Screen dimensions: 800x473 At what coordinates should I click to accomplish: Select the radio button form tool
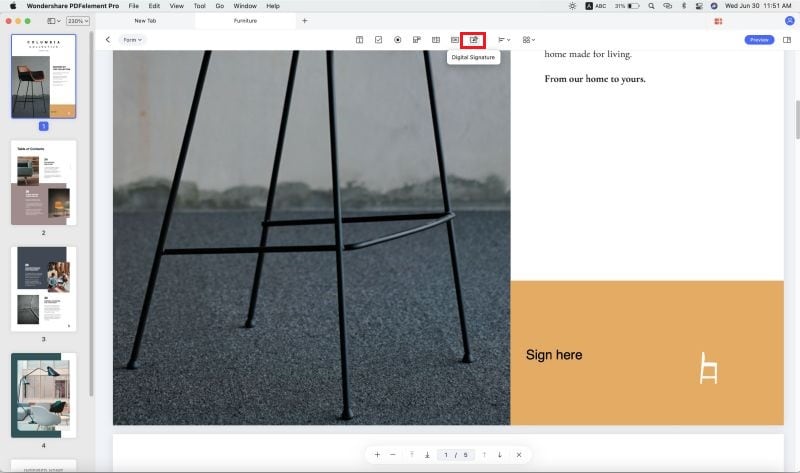pyautogui.click(x=397, y=40)
